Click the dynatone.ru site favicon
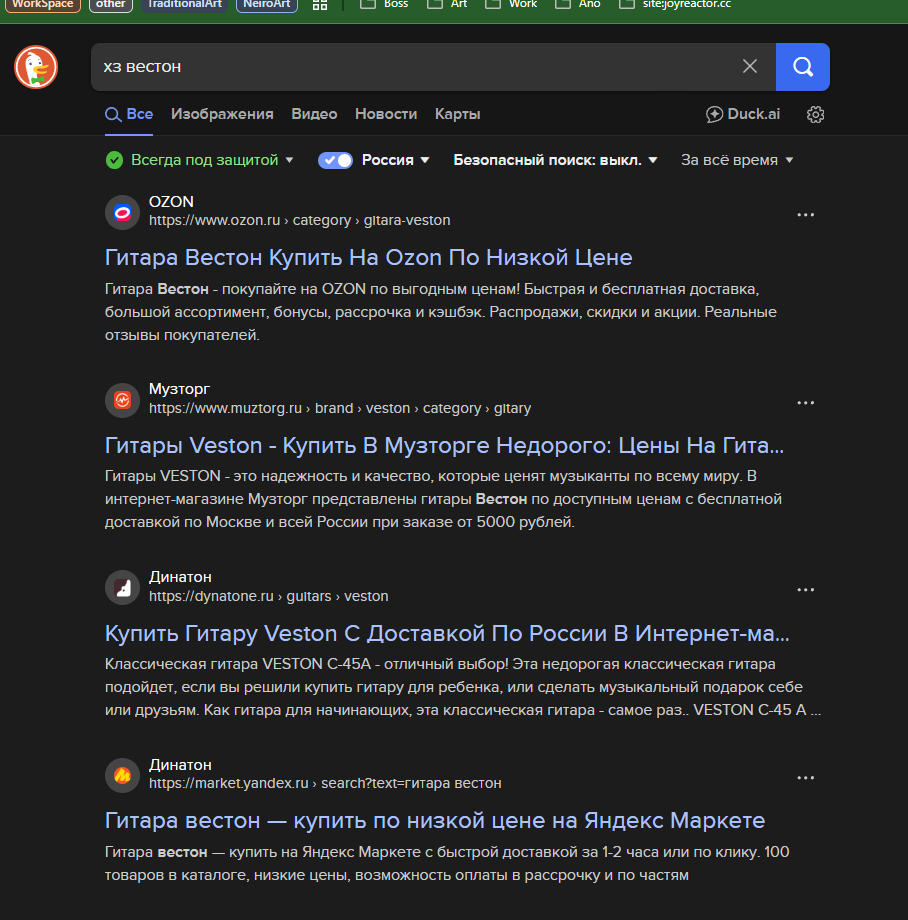This screenshot has height=920, width=908. (x=122, y=587)
